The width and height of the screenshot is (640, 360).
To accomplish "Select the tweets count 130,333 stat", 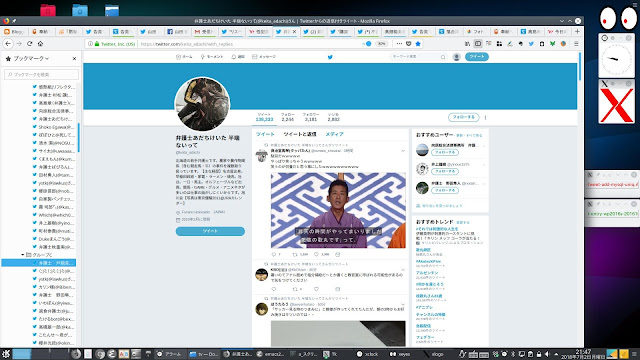I will click(x=264, y=117).
